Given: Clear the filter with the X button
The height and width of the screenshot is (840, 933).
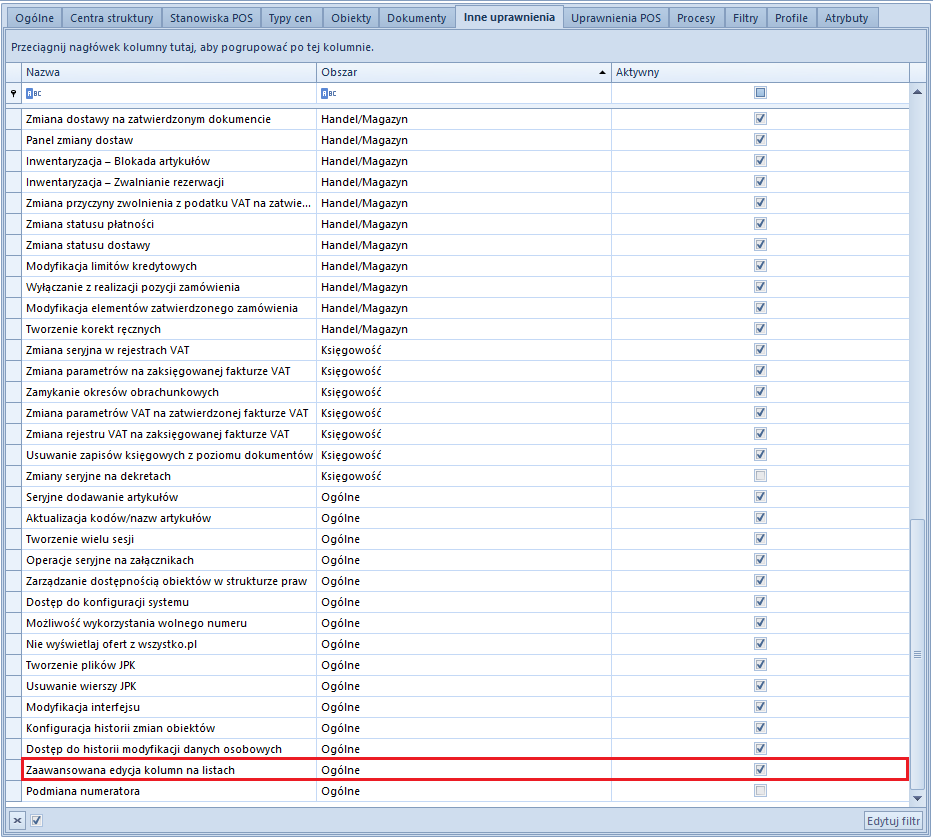Looking at the screenshot, I should click(16, 821).
